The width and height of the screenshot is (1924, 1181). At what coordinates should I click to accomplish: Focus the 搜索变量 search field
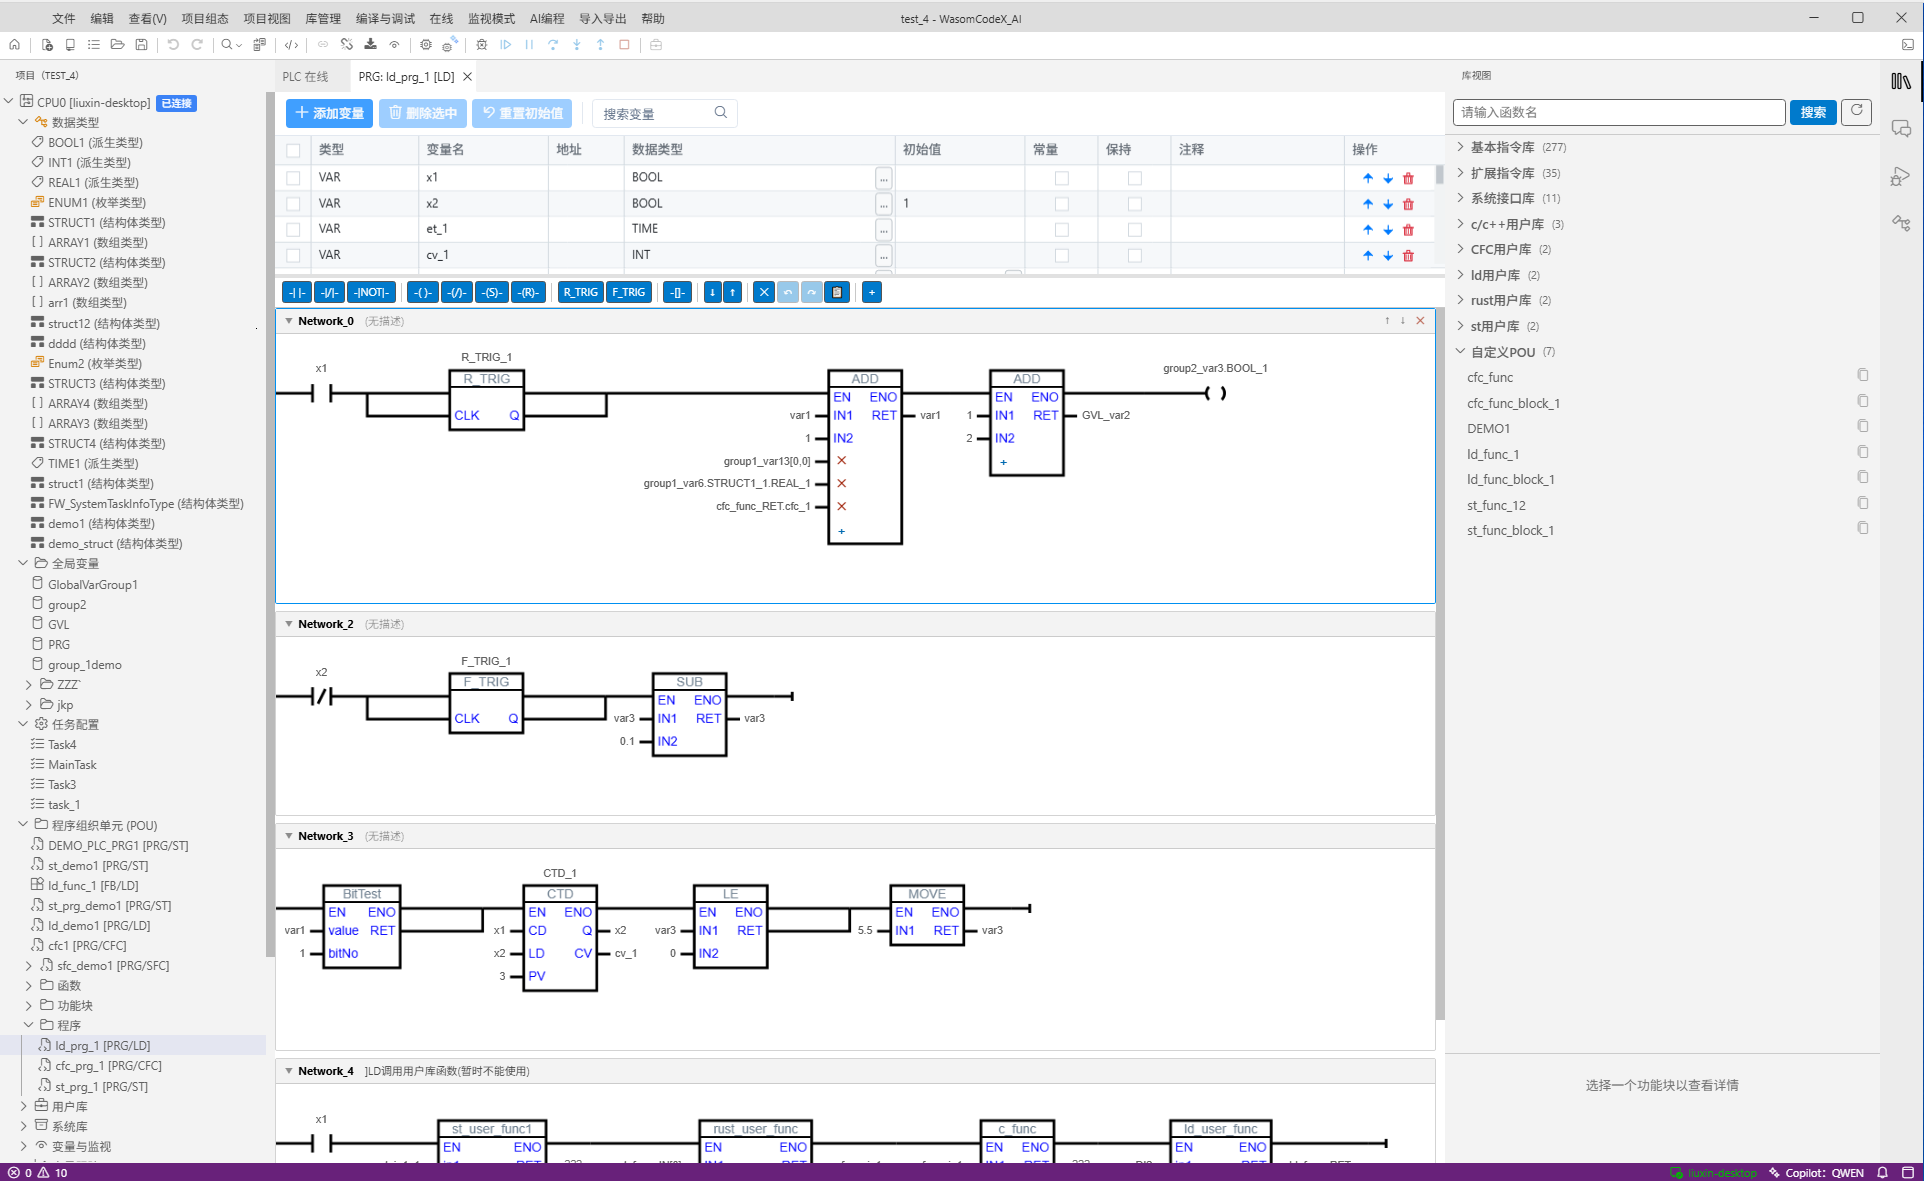665,113
